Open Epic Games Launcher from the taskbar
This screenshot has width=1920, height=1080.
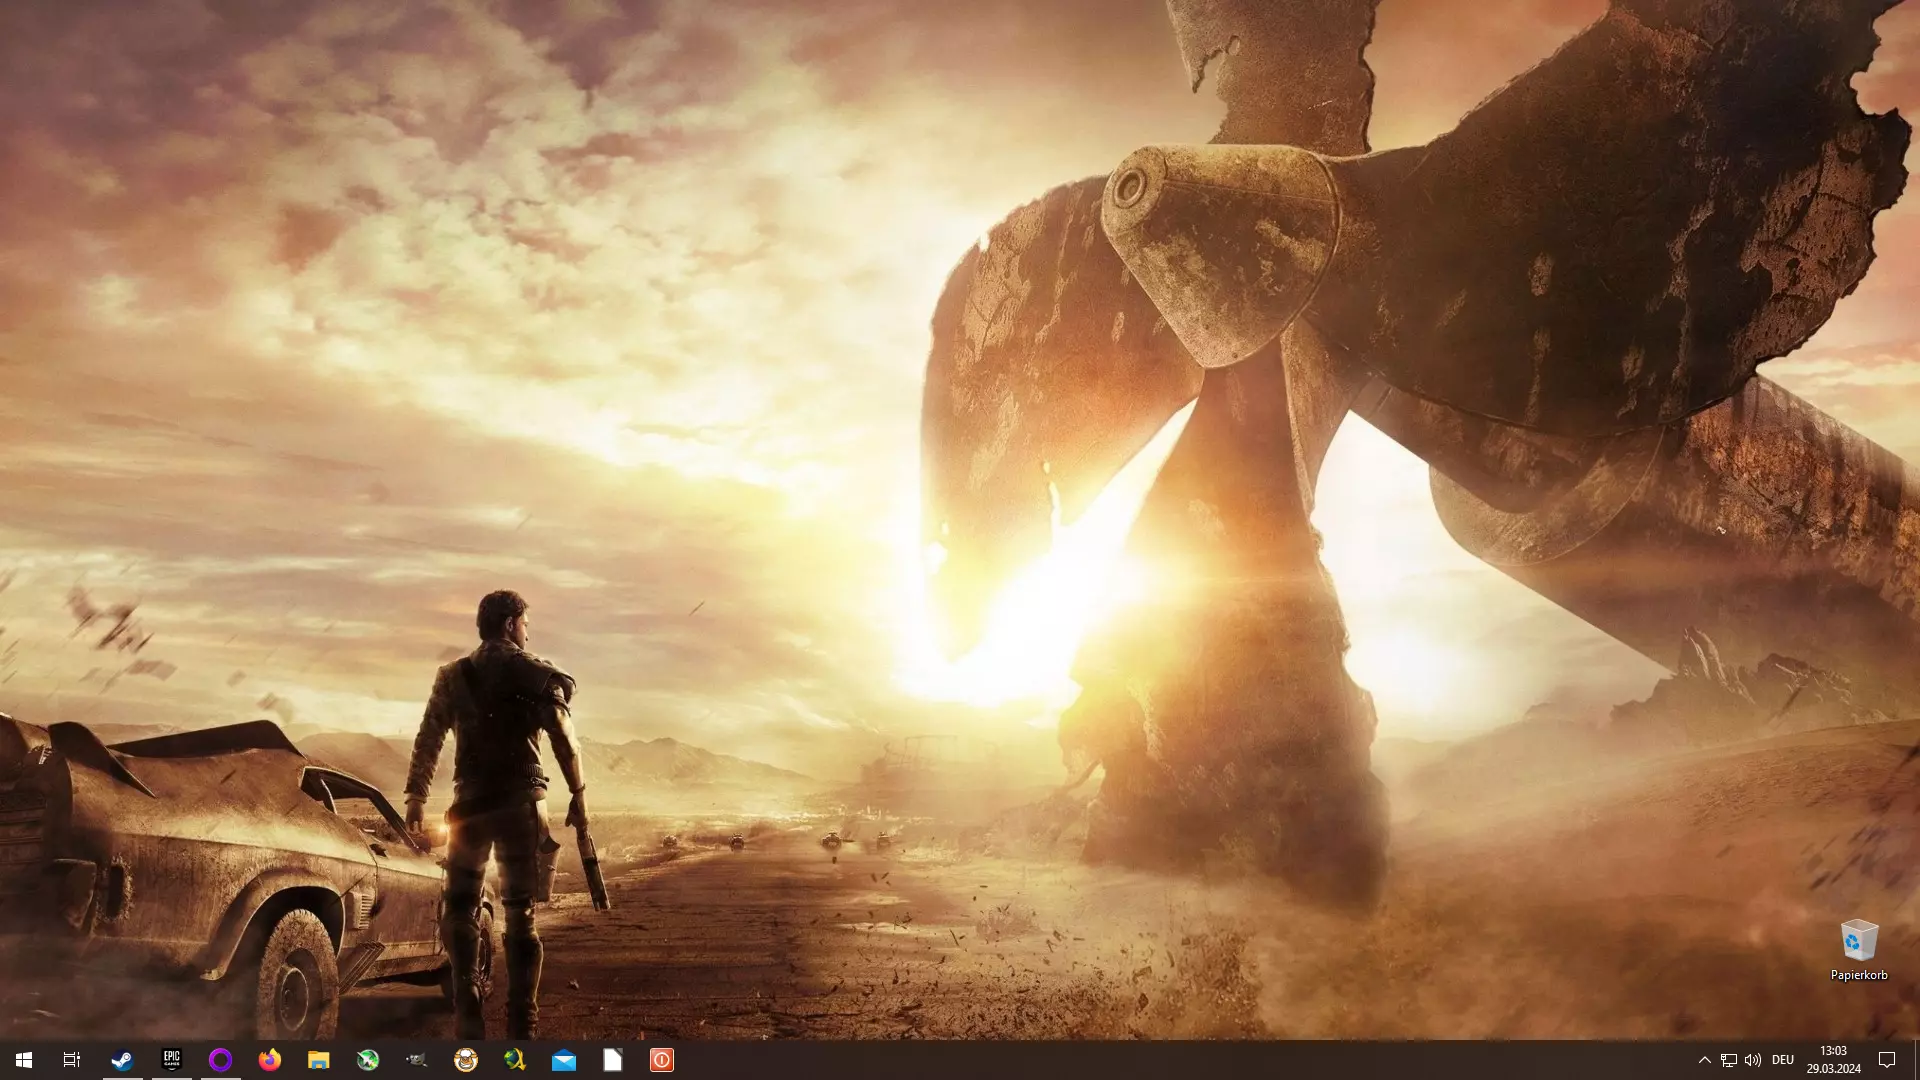tap(171, 1060)
